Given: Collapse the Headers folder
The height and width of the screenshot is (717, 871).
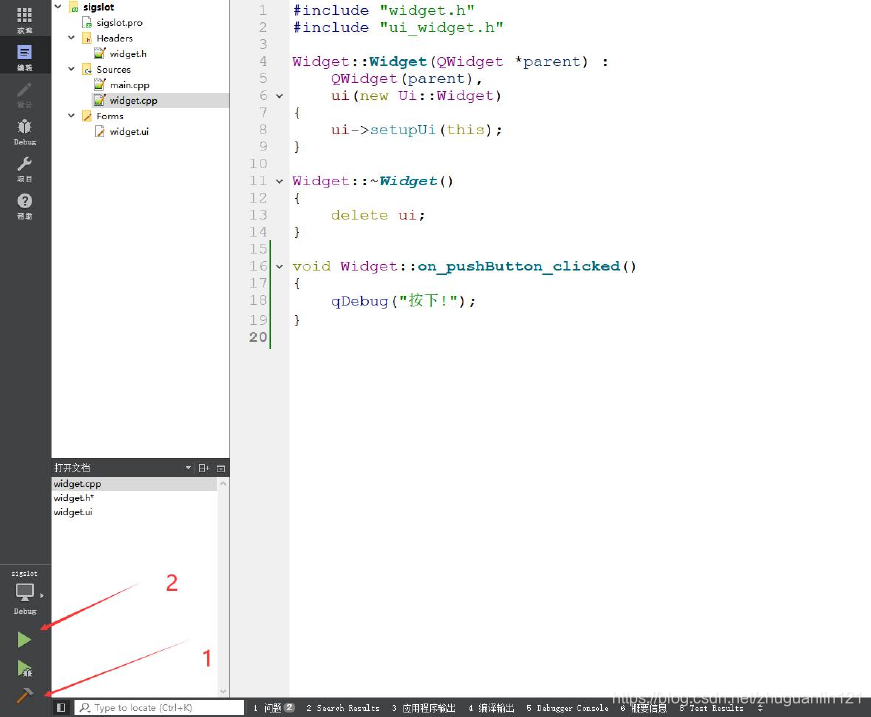Looking at the screenshot, I should click(x=71, y=38).
